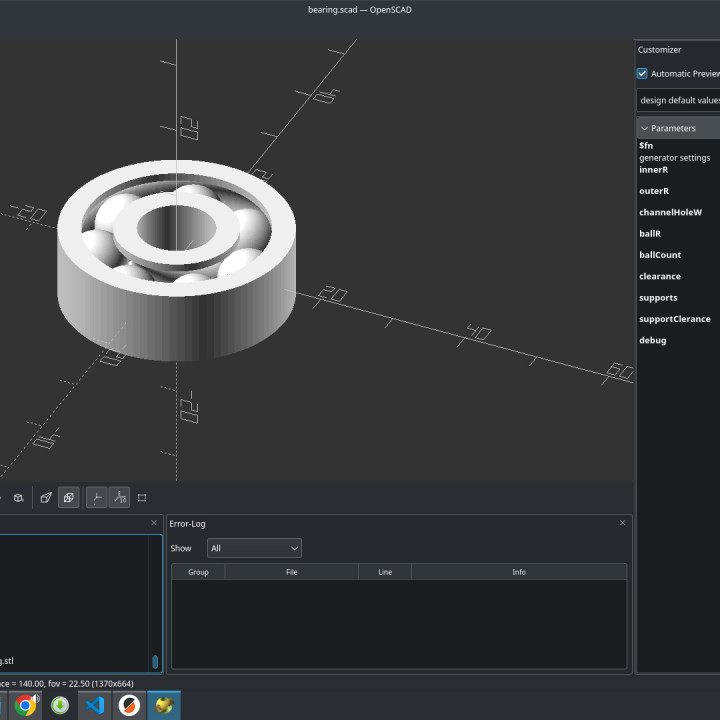Click the bearing model in the 3D viewport
The image size is (720, 720).
tap(176, 260)
